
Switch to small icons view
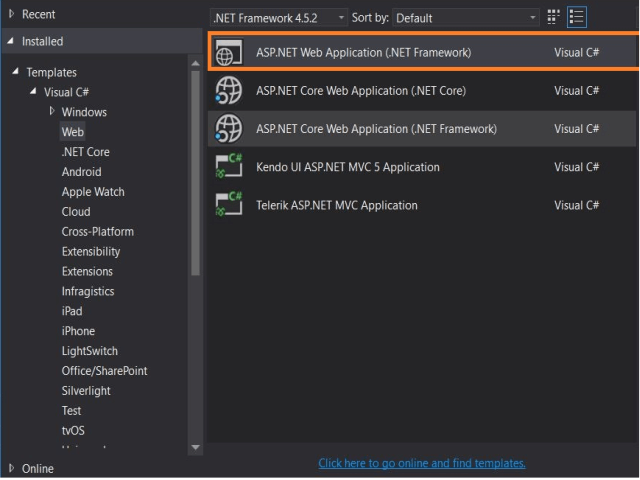tap(555, 18)
